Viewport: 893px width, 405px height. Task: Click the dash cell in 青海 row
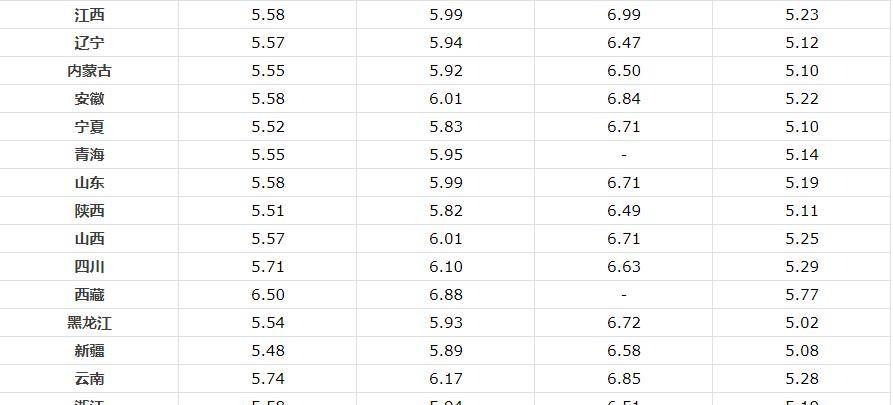(x=624, y=155)
